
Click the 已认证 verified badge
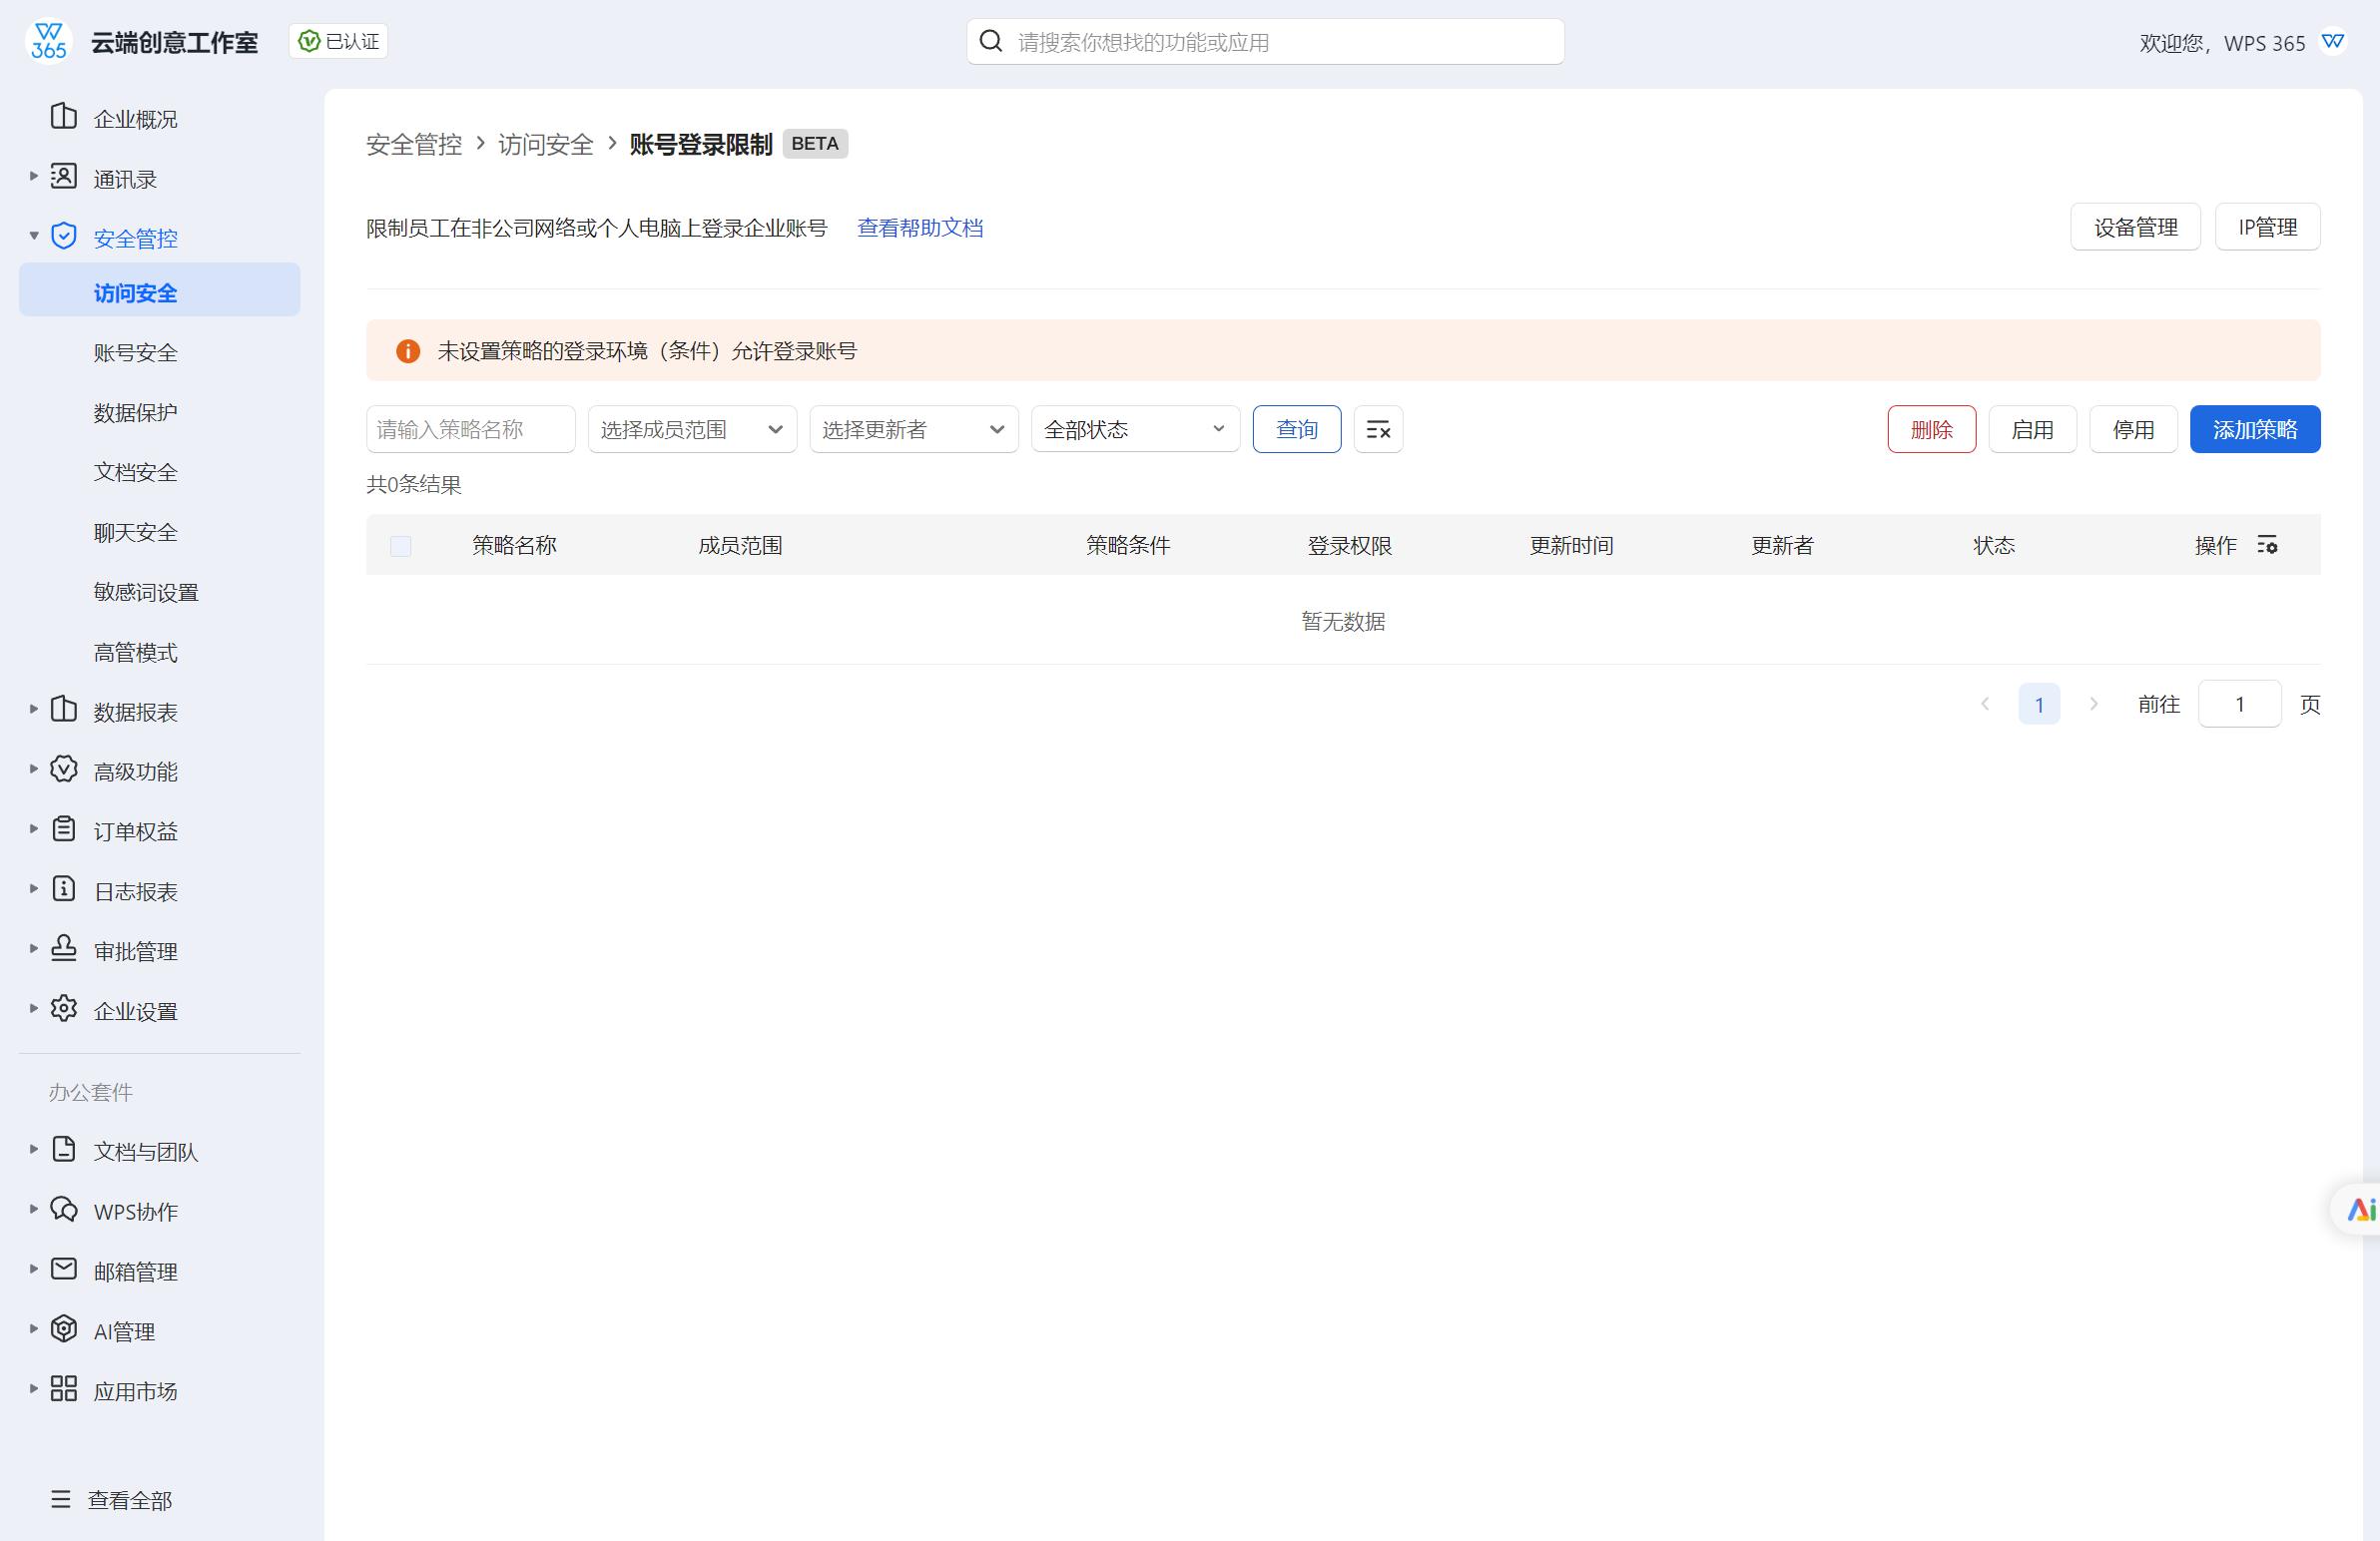[x=339, y=41]
